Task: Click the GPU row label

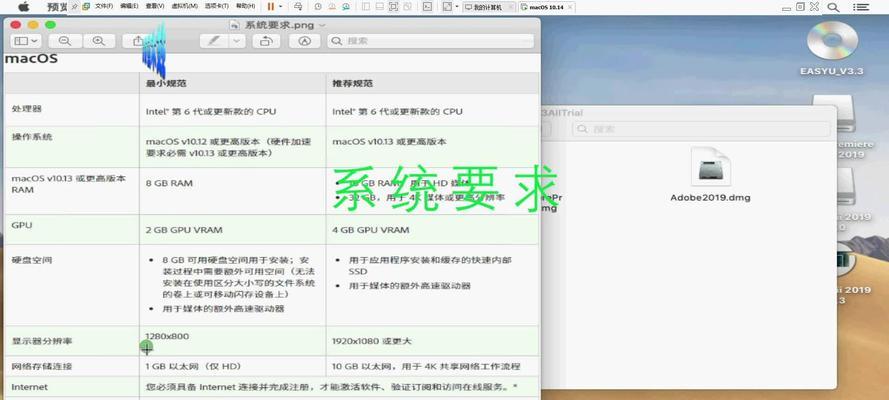Action: (x=22, y=225)
